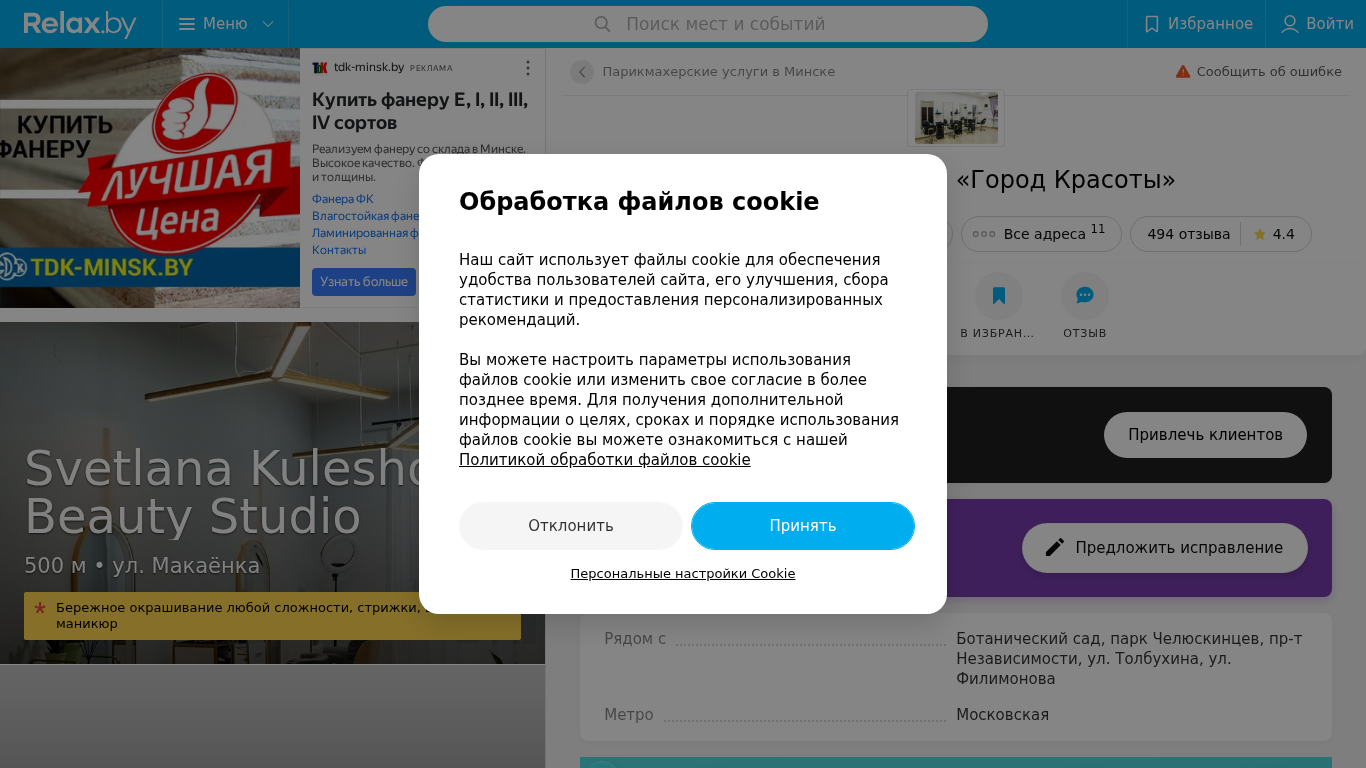Click the search magnifier icon
The height and width of the screenshot is (768, 1366).
point(602,24)
